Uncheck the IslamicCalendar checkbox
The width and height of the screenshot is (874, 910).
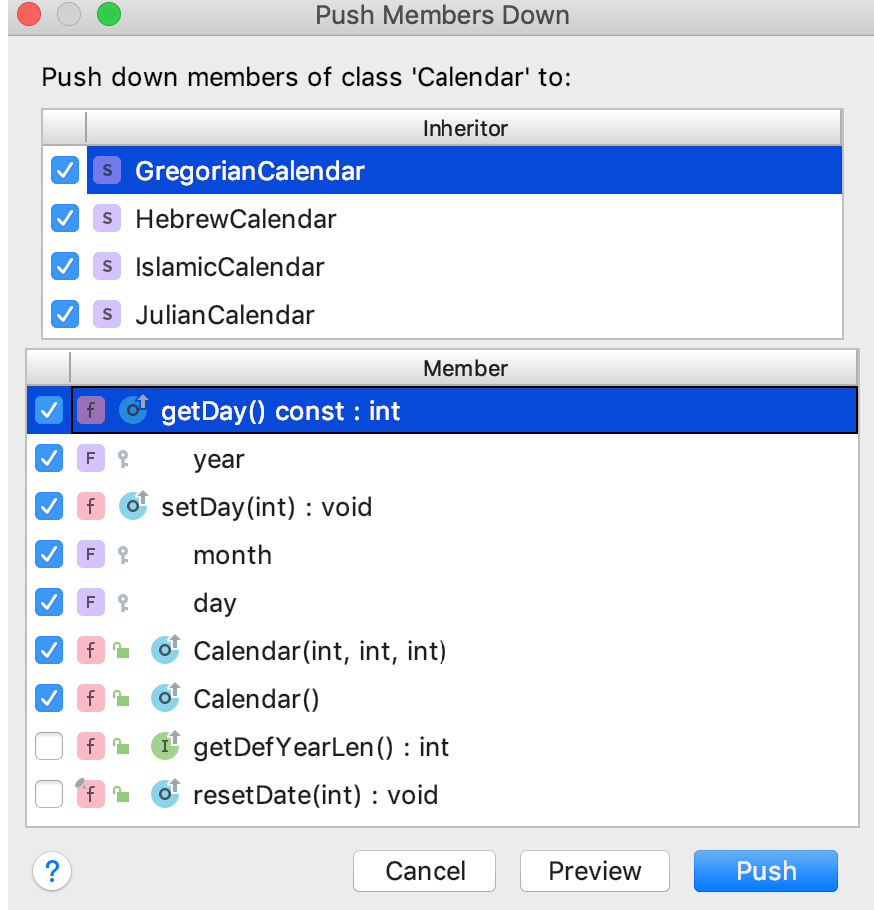pyautogui.click(x=64, y=266)
